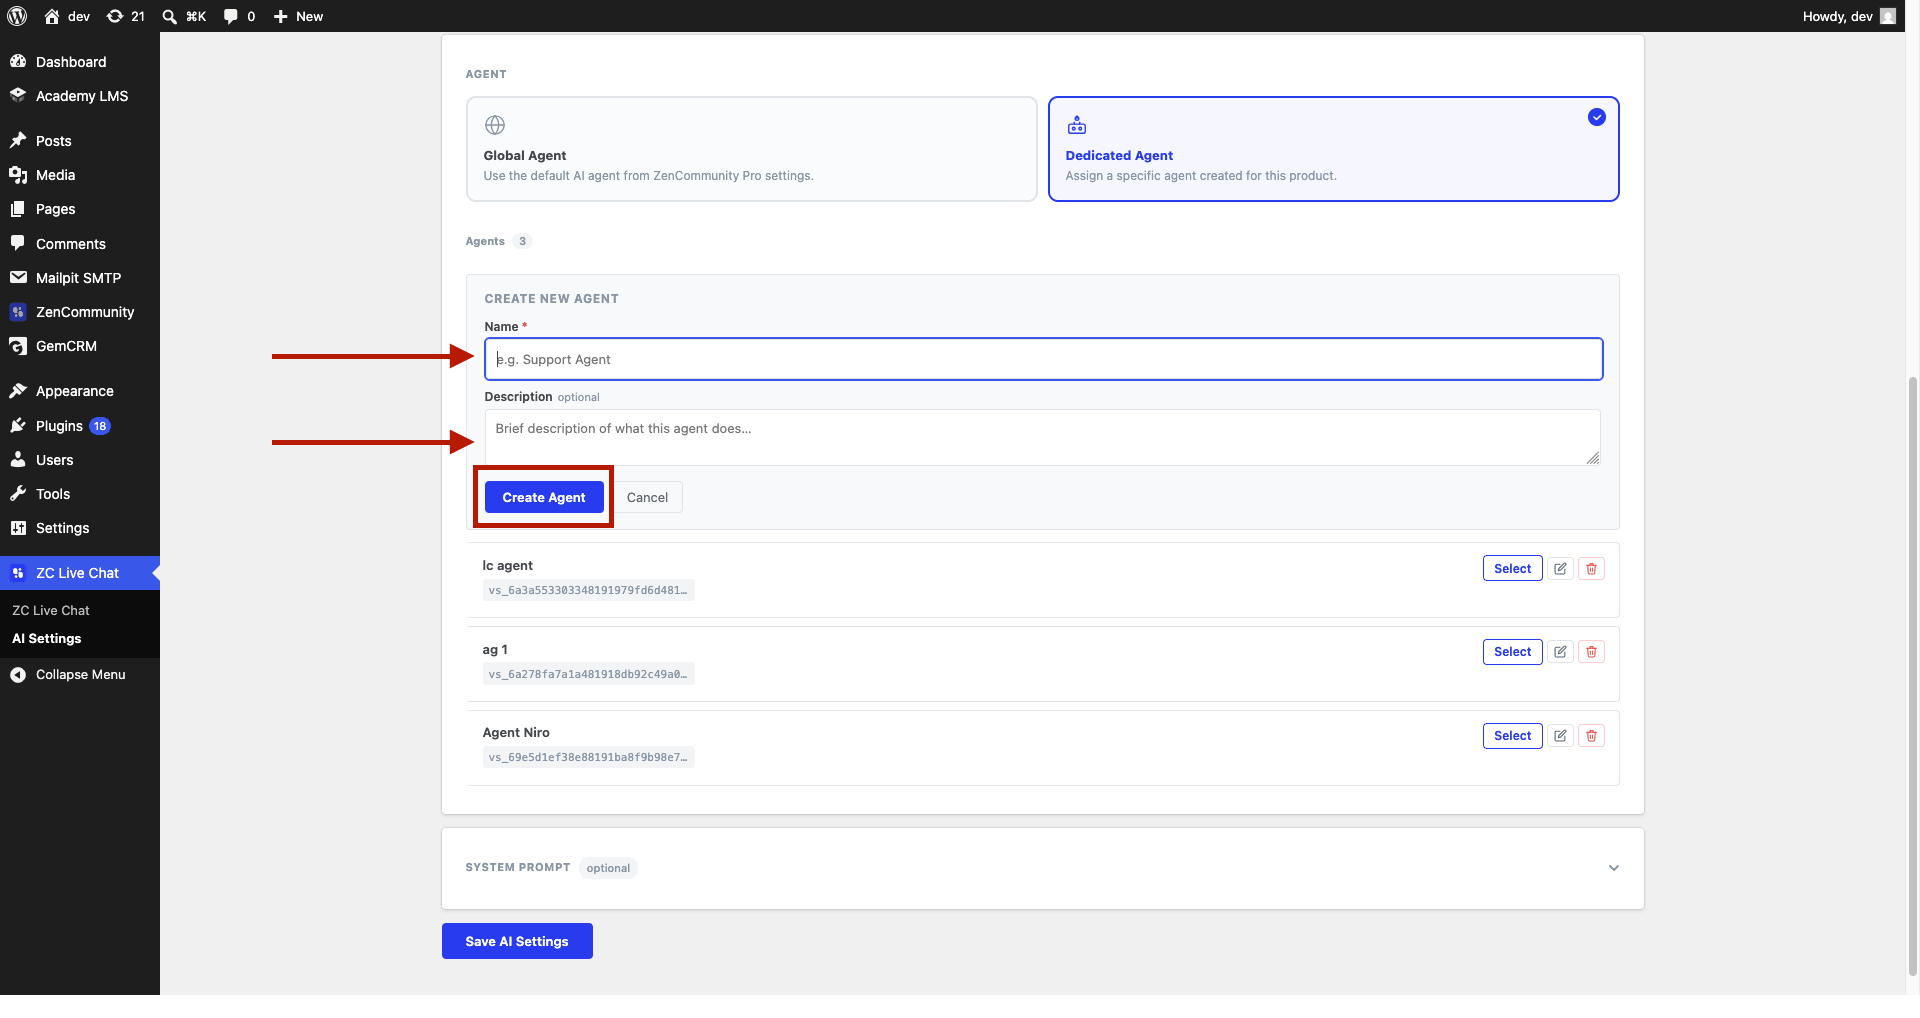Viewport: 1920px width, 1018px height.
Task: Select the ag 1 agent
Action: coord(1512,652)
